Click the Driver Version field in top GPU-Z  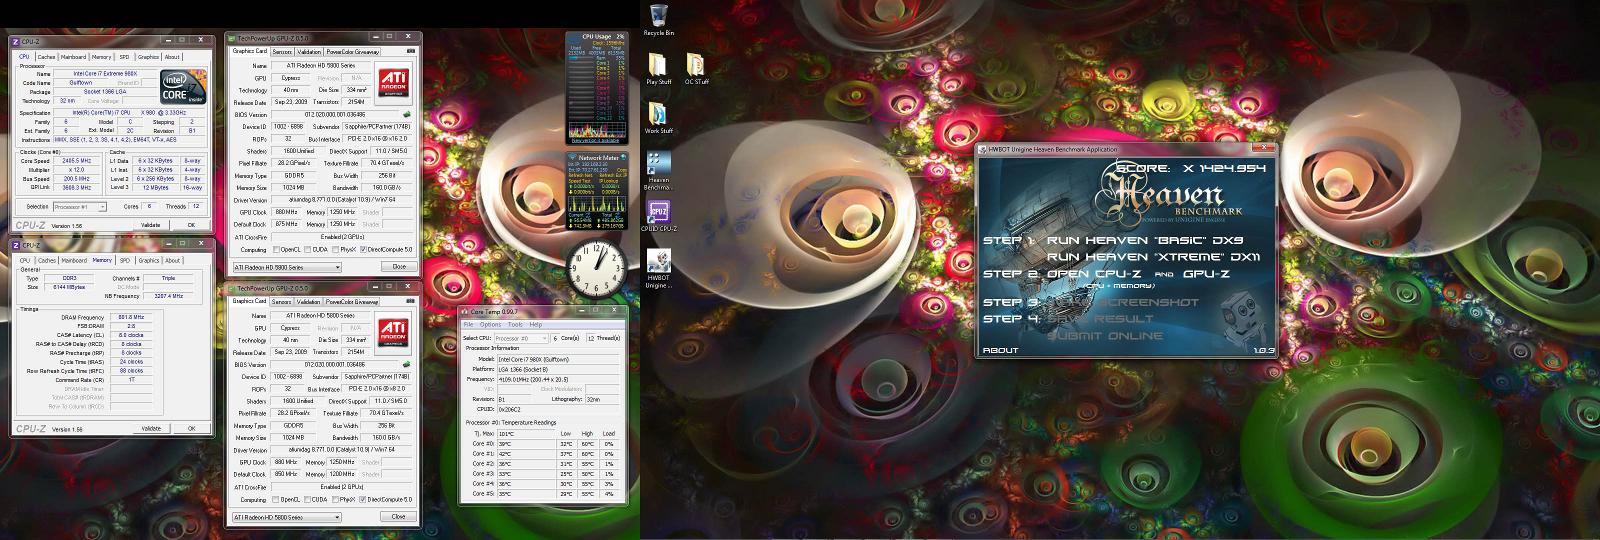point(343,199)
